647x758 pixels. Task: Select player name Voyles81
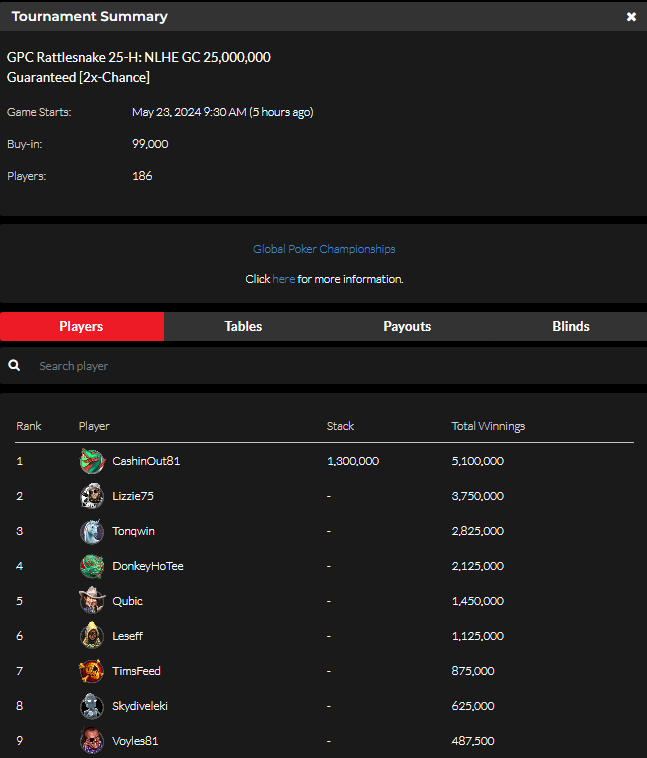tap(135, 741)
